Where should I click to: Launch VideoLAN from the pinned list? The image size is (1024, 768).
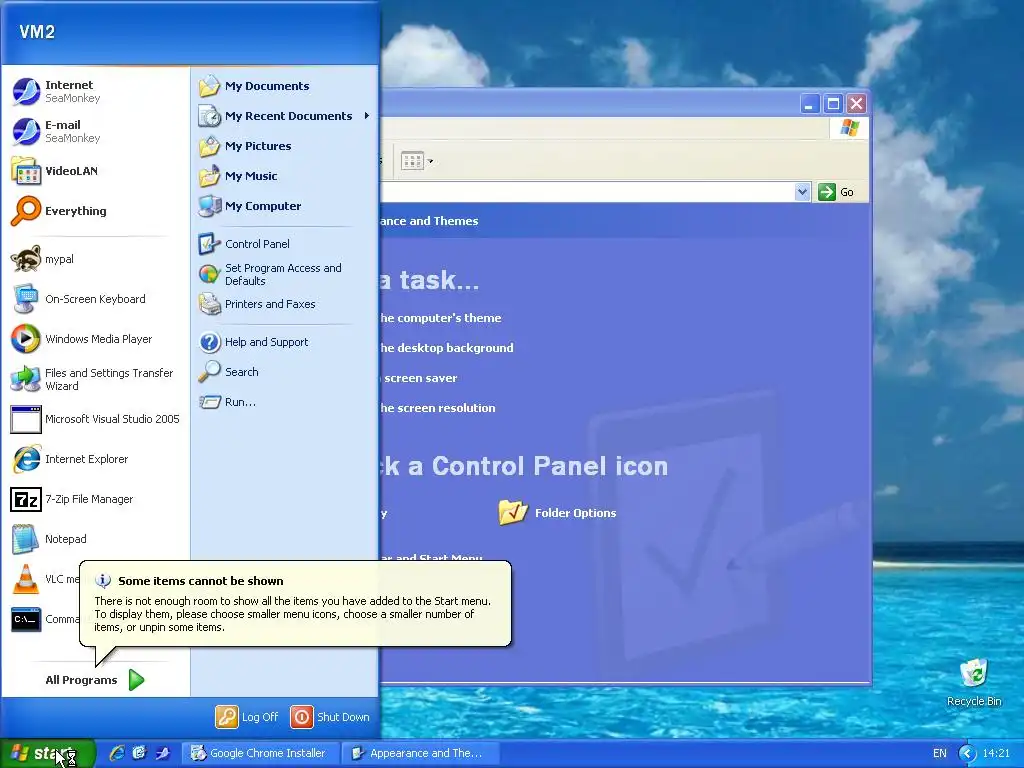pos(95,171)
